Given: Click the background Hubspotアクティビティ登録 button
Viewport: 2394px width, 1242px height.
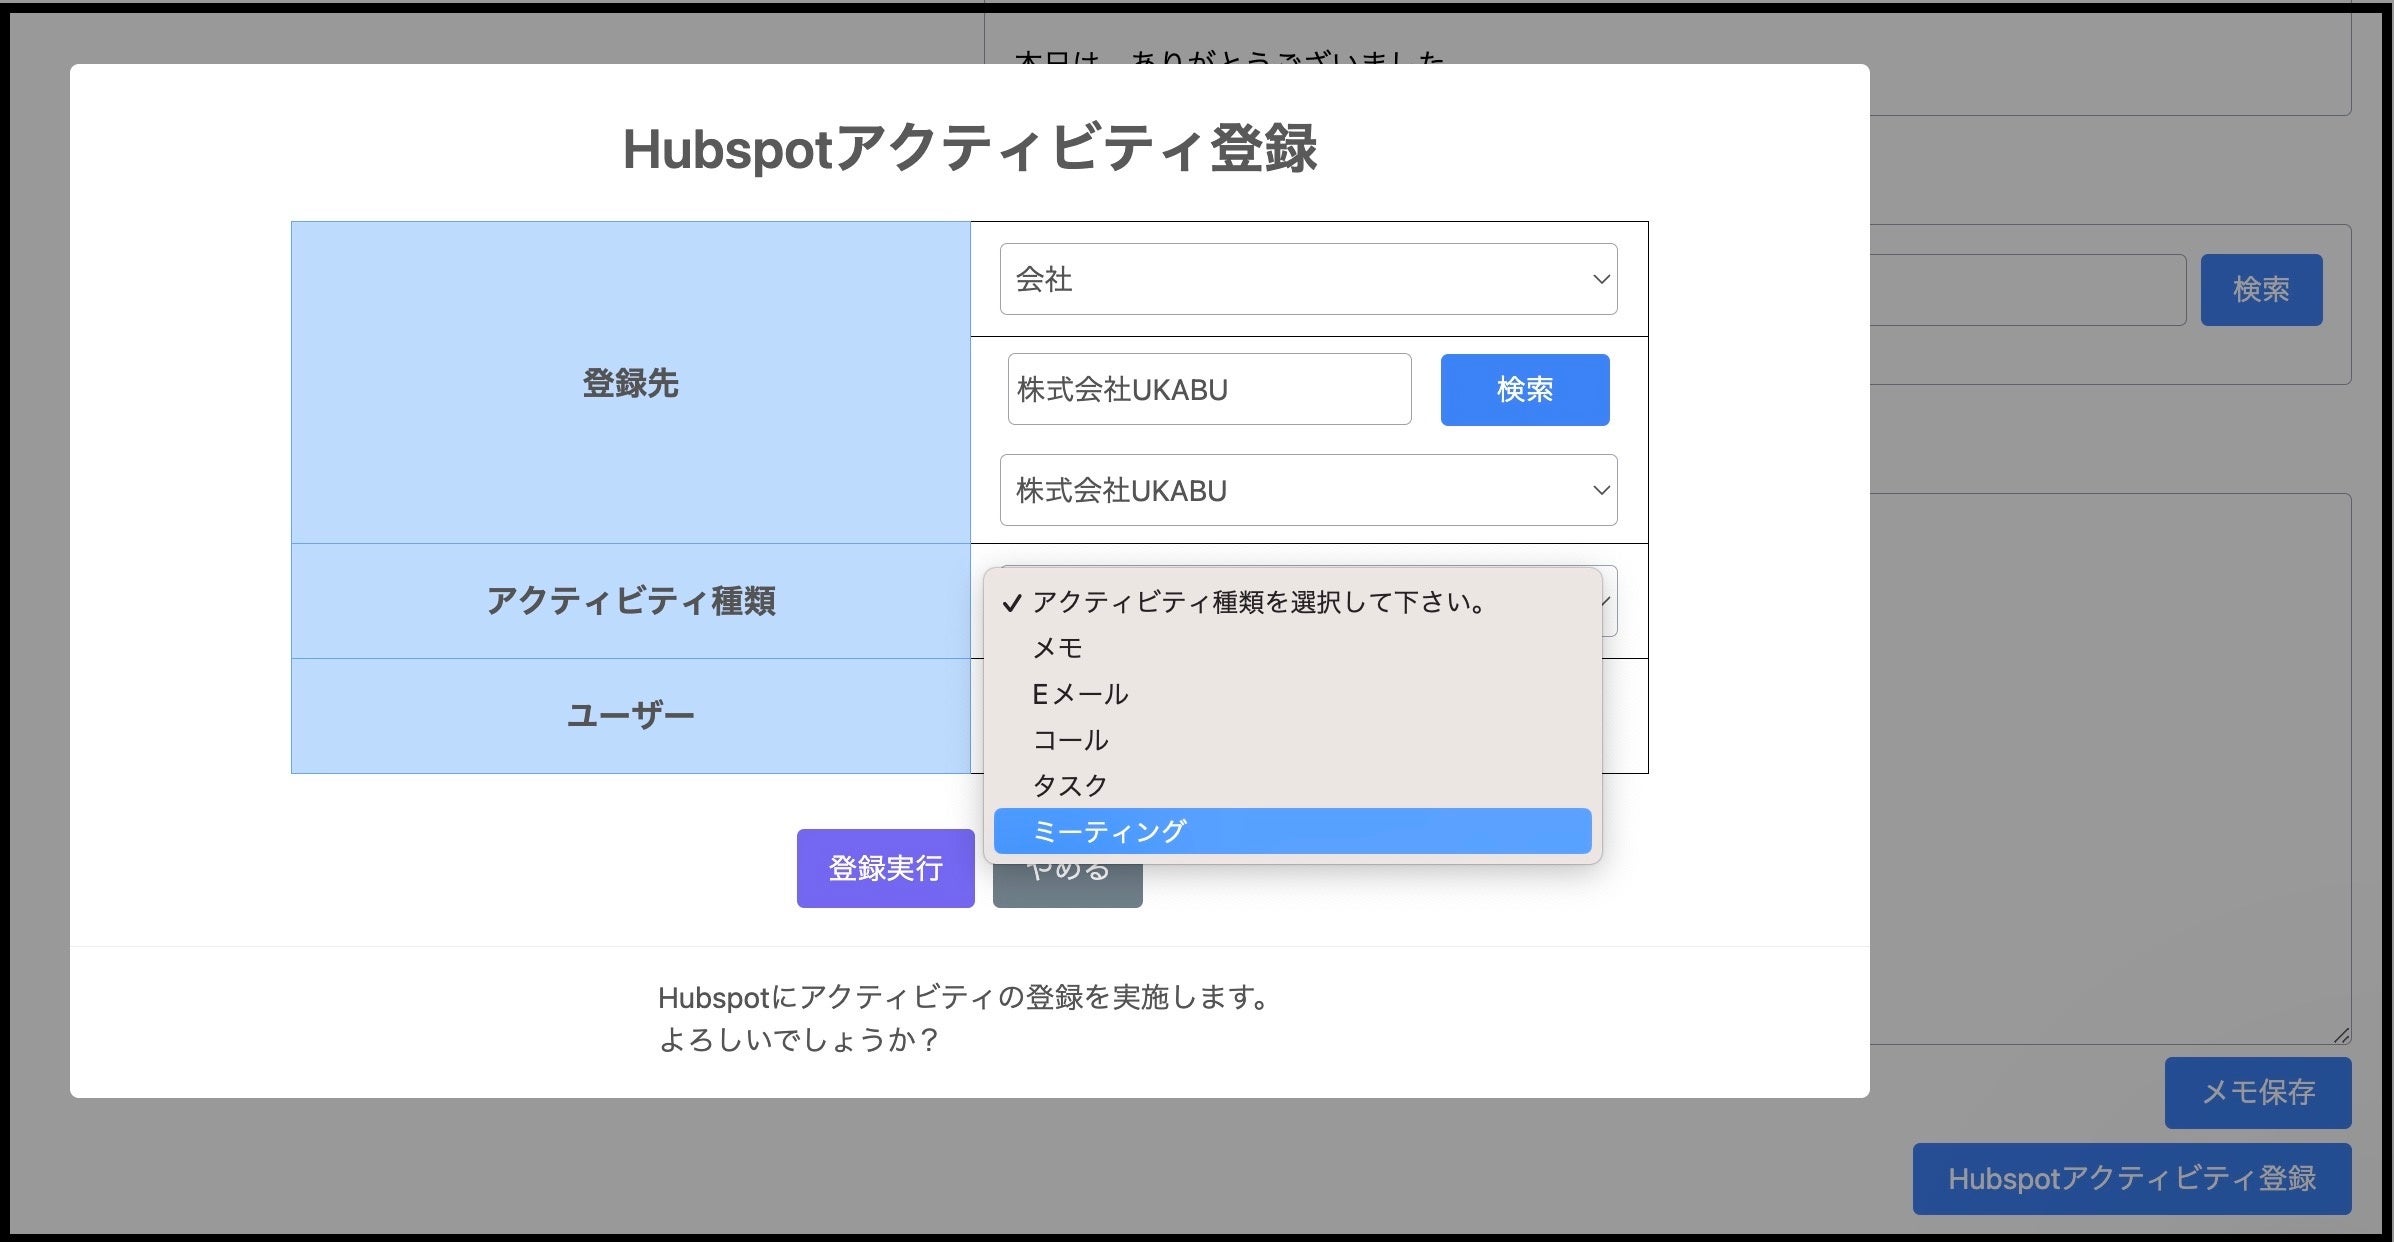Looking at the screenshot, I should pos(2131,1178).
